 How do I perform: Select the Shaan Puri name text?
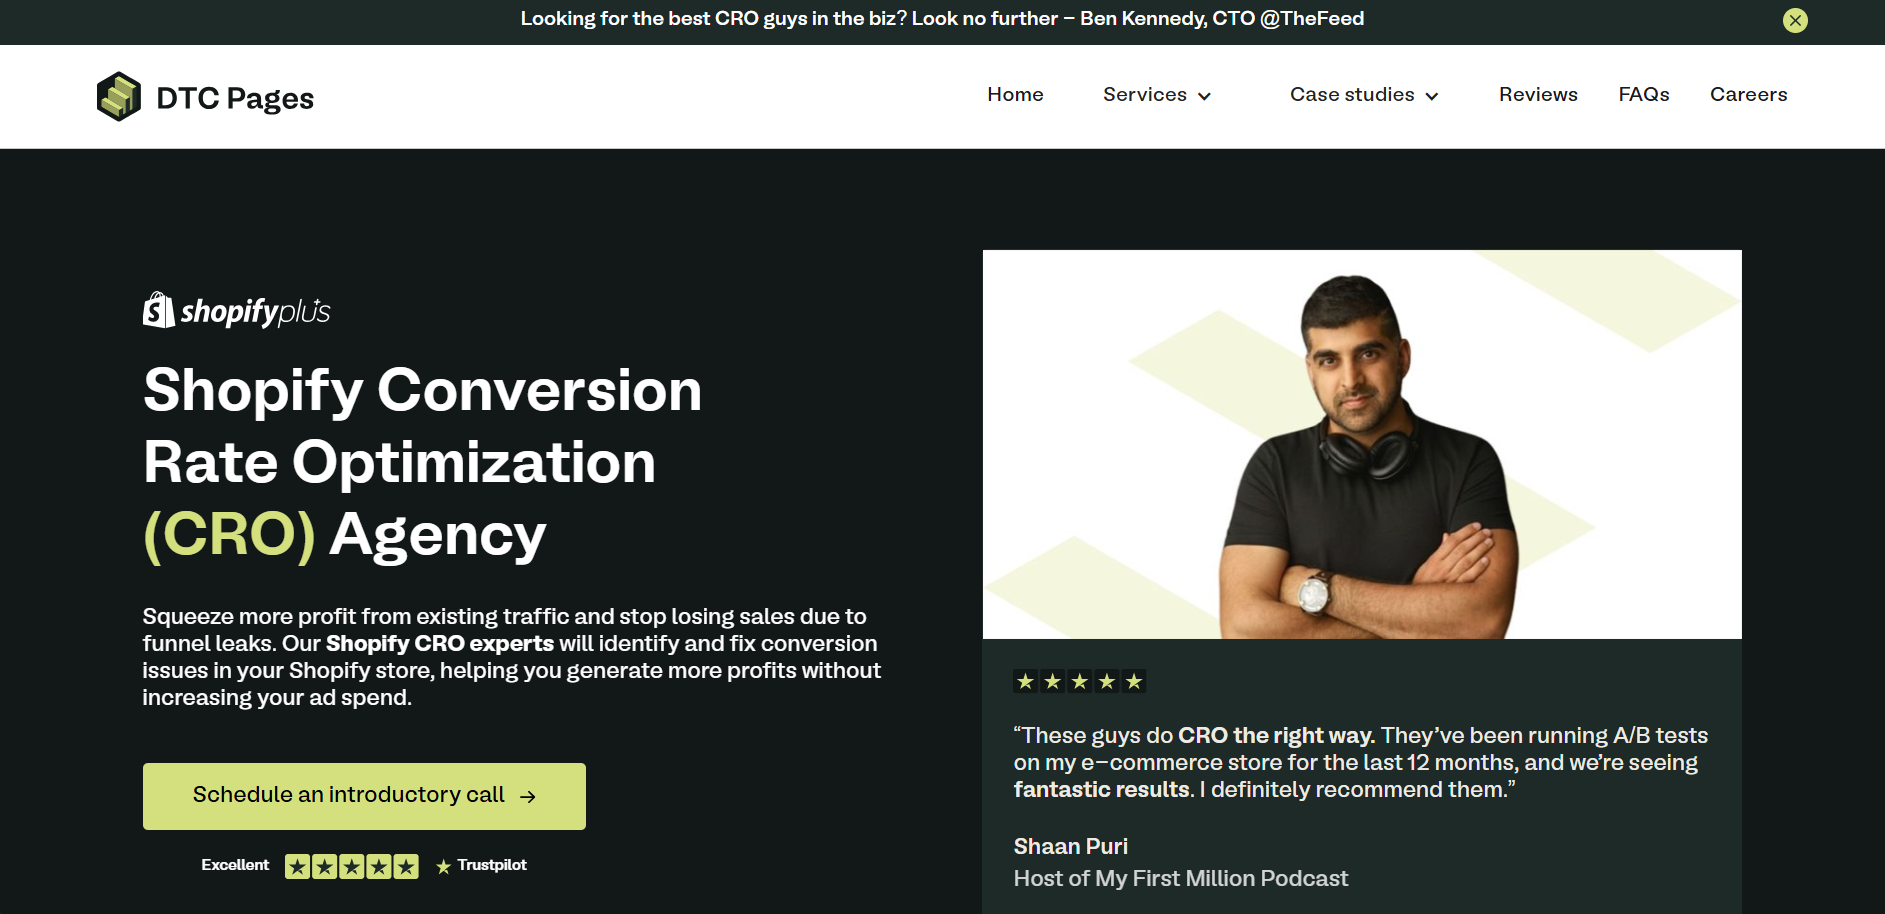pyautogui.click(x=1070, y=846)
